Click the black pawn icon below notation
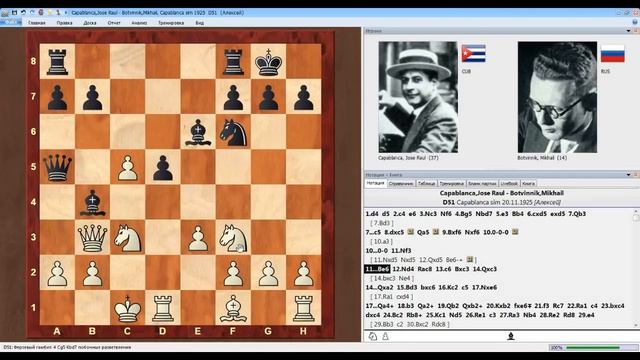640x360 pixels. pyautogui.click(x=511, y=336)
